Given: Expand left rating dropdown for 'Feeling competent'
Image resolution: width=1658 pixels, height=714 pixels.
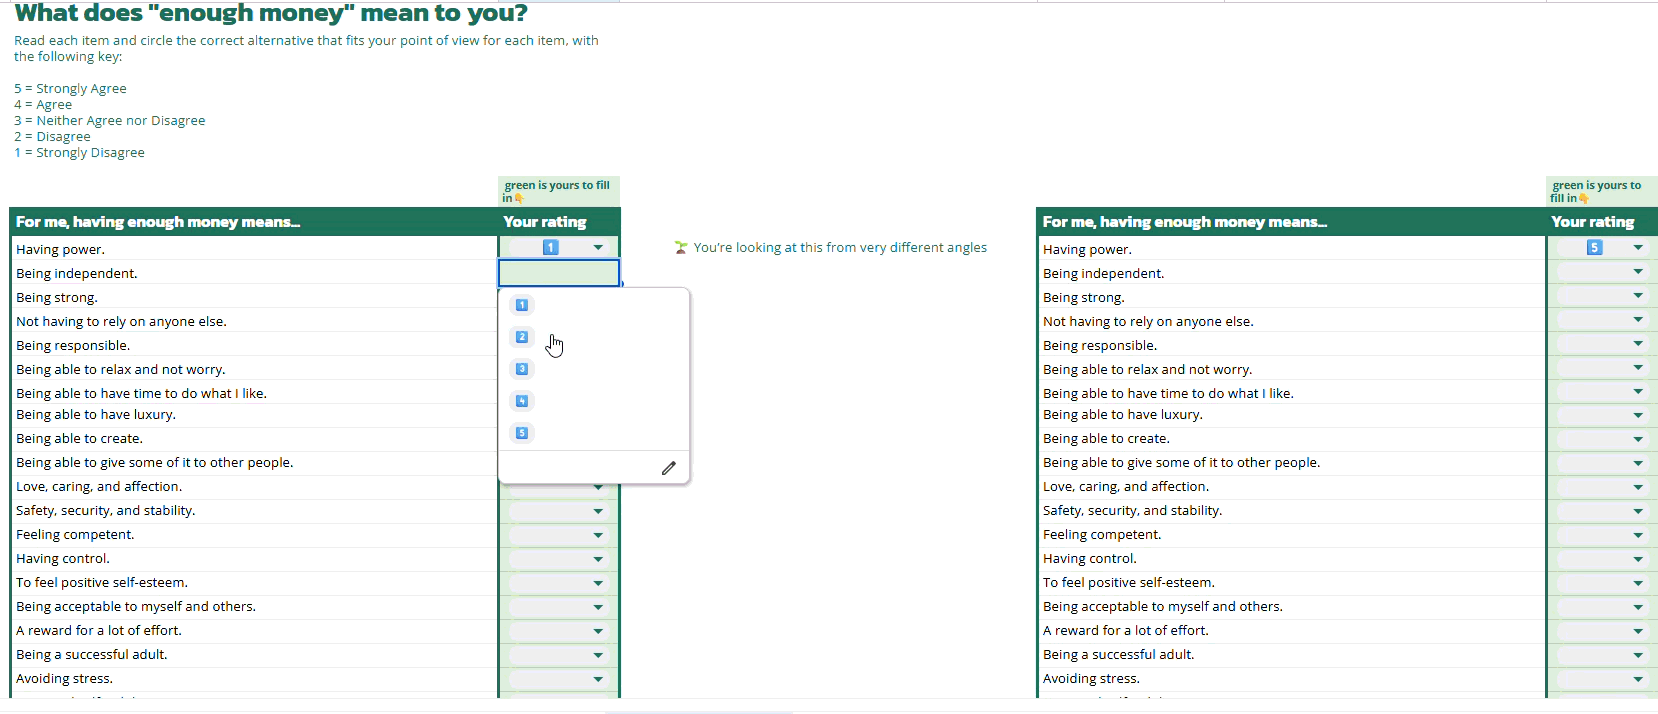Looking at the screenshot, I should pos(598,535).
